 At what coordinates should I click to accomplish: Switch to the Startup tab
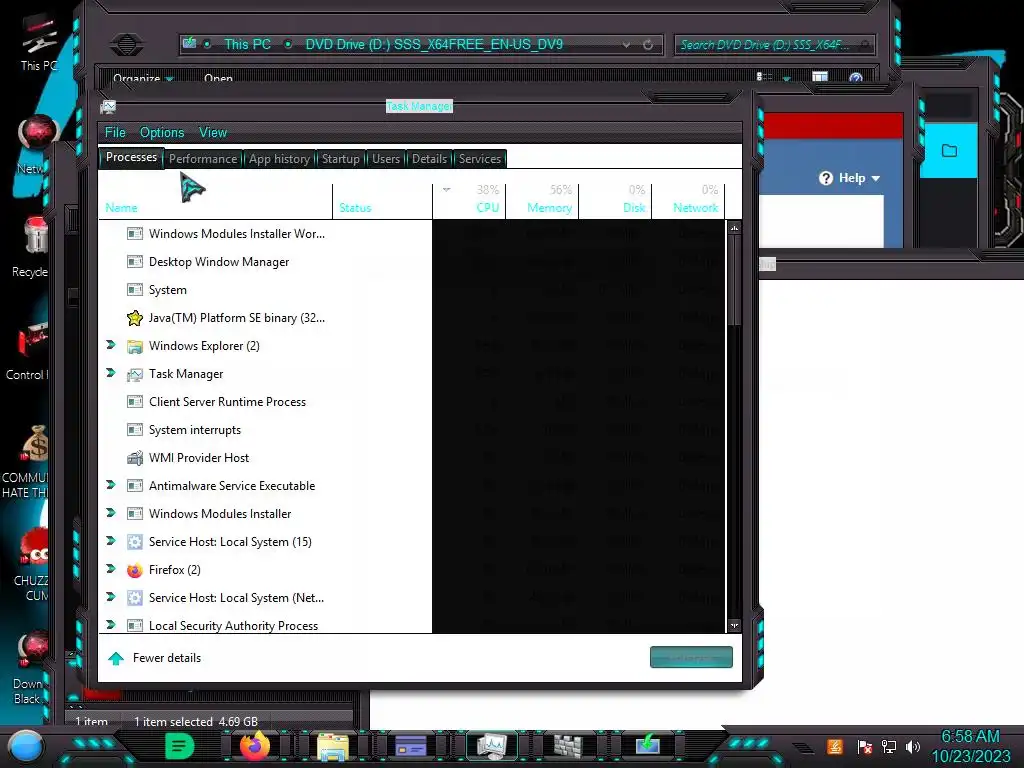tap(340, 159)
